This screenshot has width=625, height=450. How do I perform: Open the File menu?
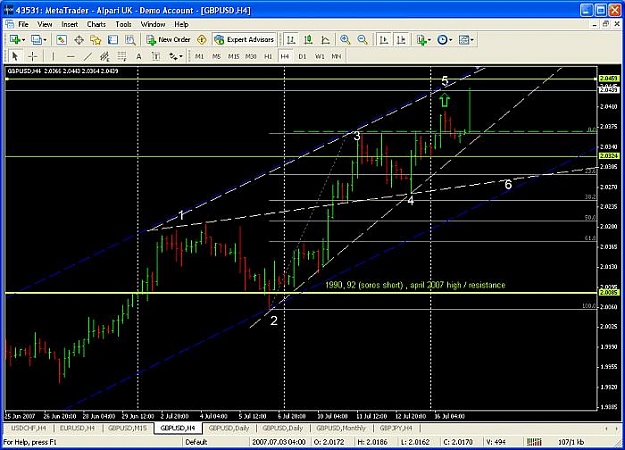23,24
